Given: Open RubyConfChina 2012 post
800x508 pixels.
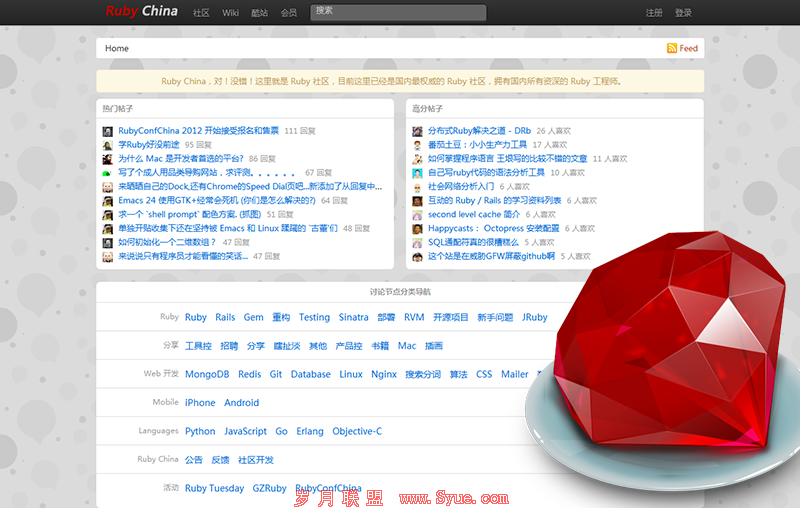Looking at the screenshot, I should (x=198, y=131).
